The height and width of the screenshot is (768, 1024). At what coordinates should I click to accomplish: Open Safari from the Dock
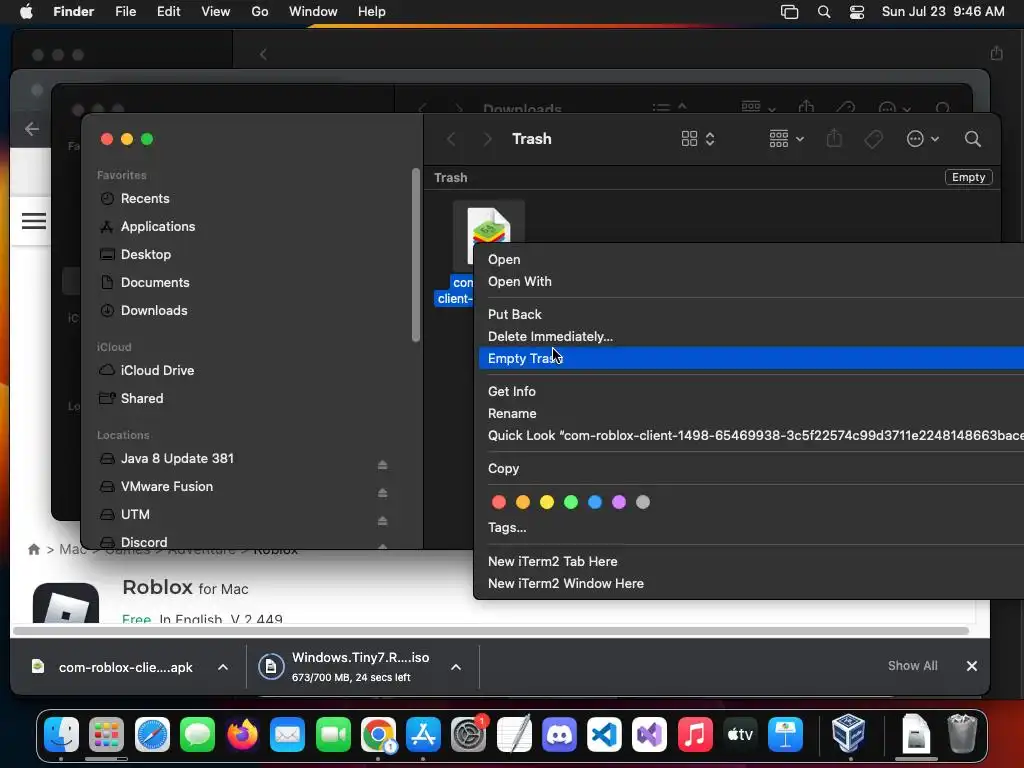152,735
